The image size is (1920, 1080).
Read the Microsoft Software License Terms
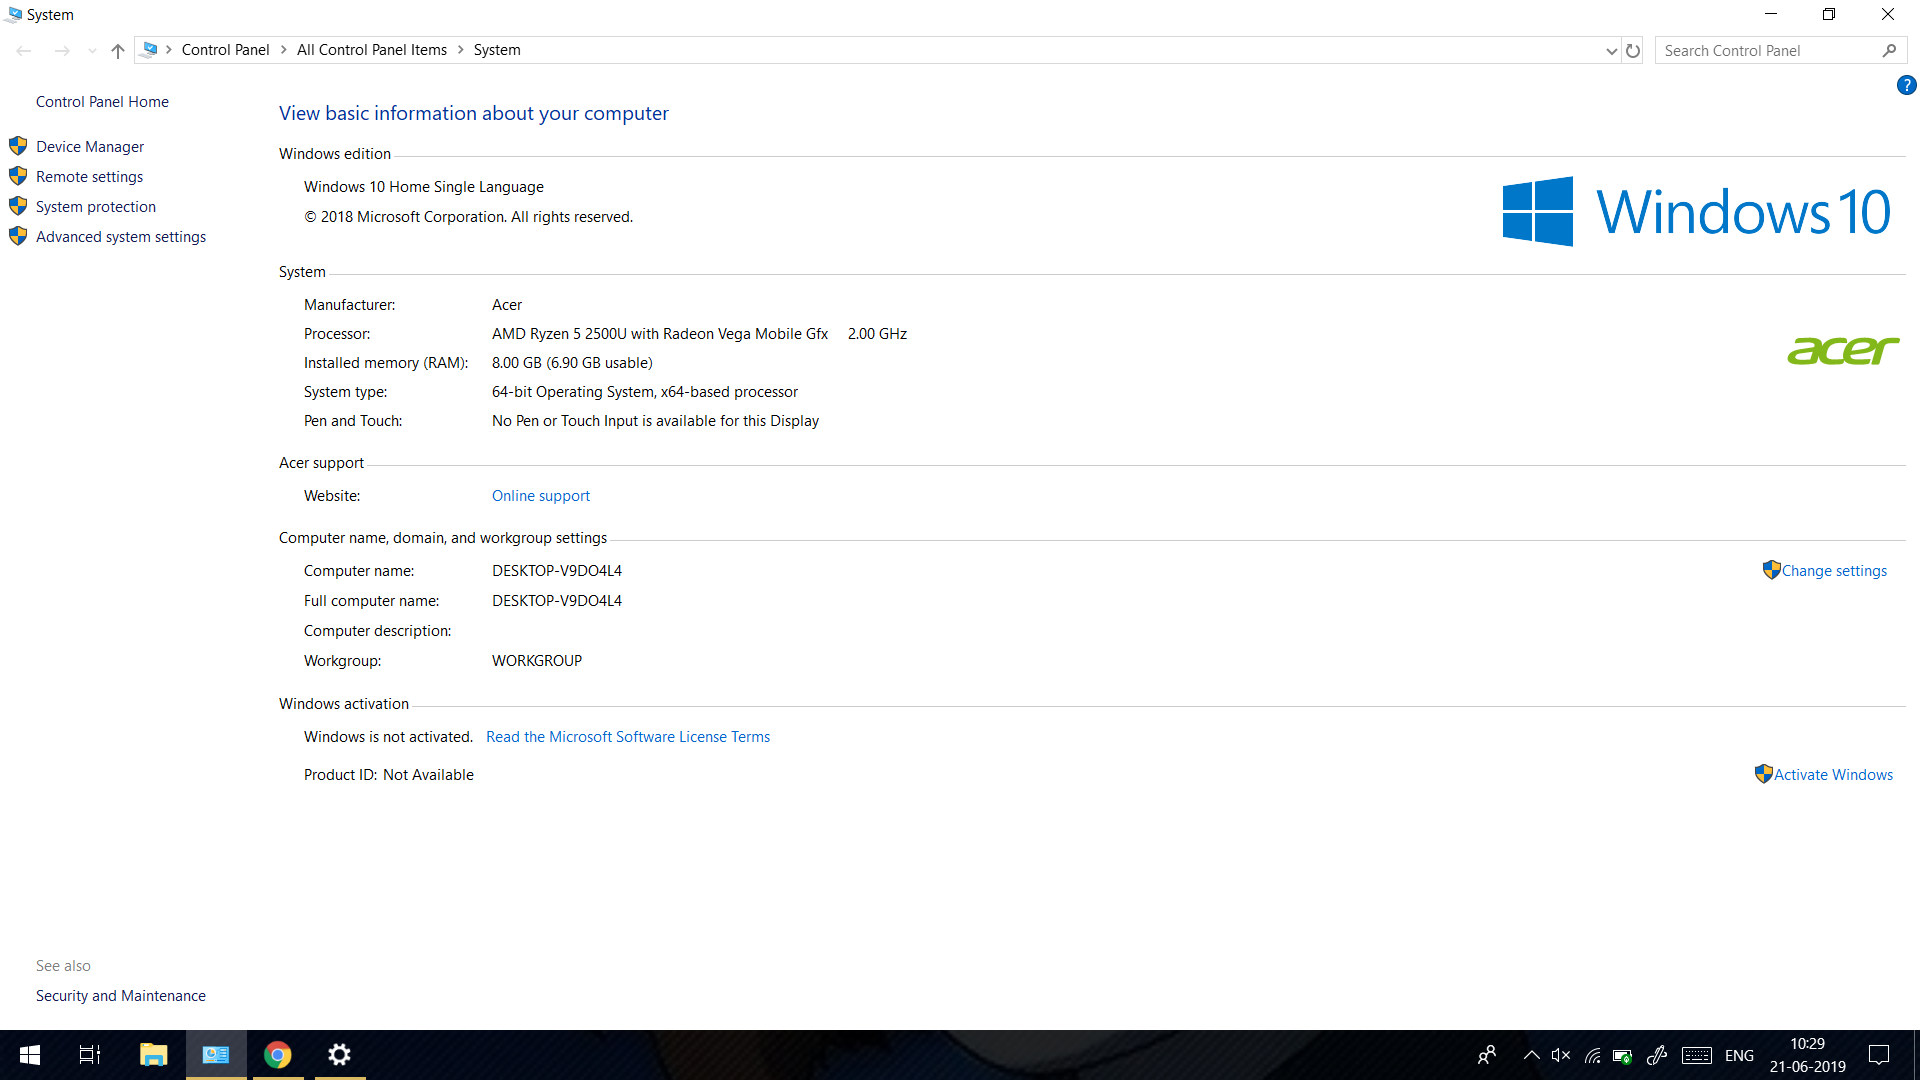(628, 737)
